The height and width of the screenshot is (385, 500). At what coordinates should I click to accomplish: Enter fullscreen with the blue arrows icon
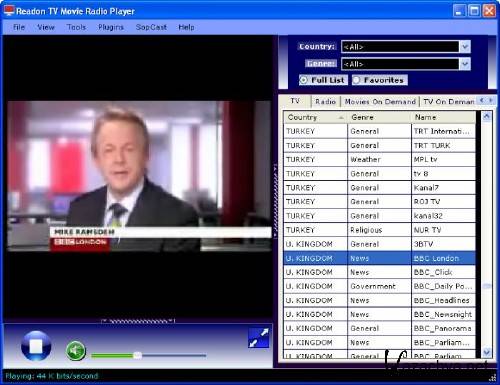[x=259, y=338]
